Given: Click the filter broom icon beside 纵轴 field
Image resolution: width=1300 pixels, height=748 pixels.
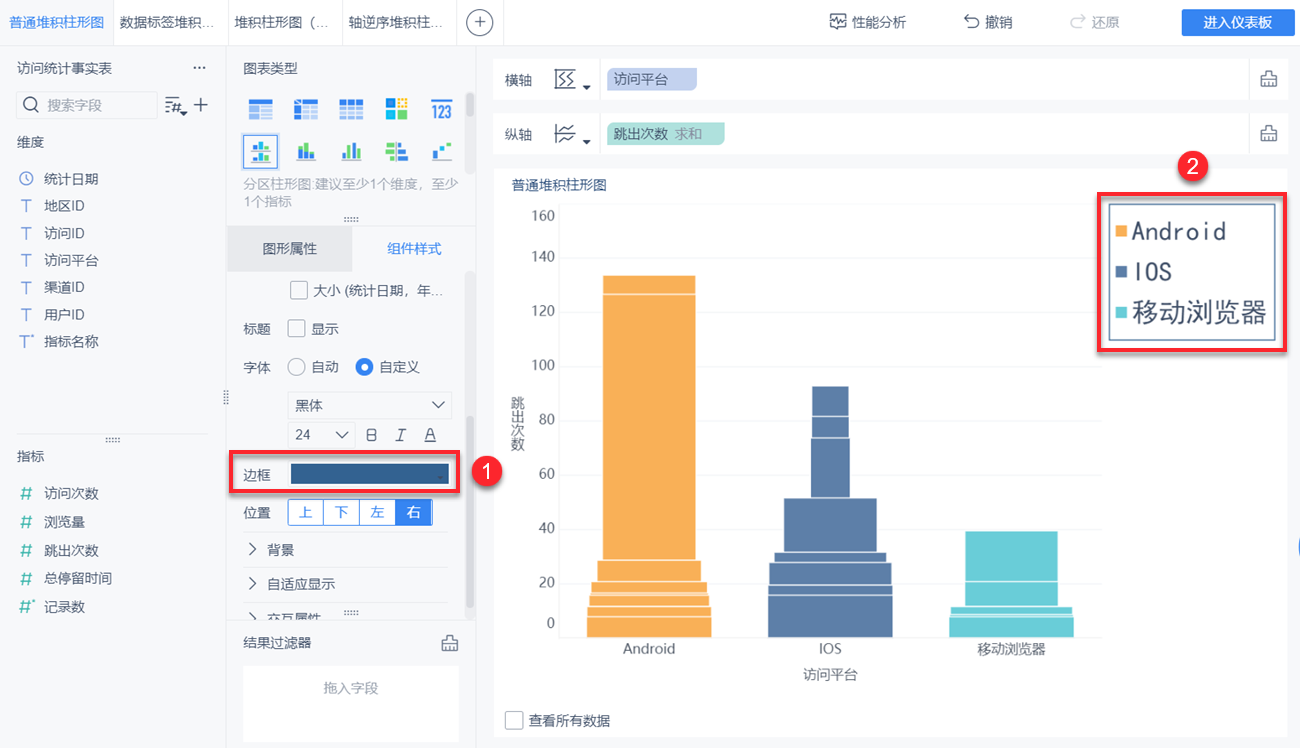Looking at the screenshot, I should [x=1269, y=134].
